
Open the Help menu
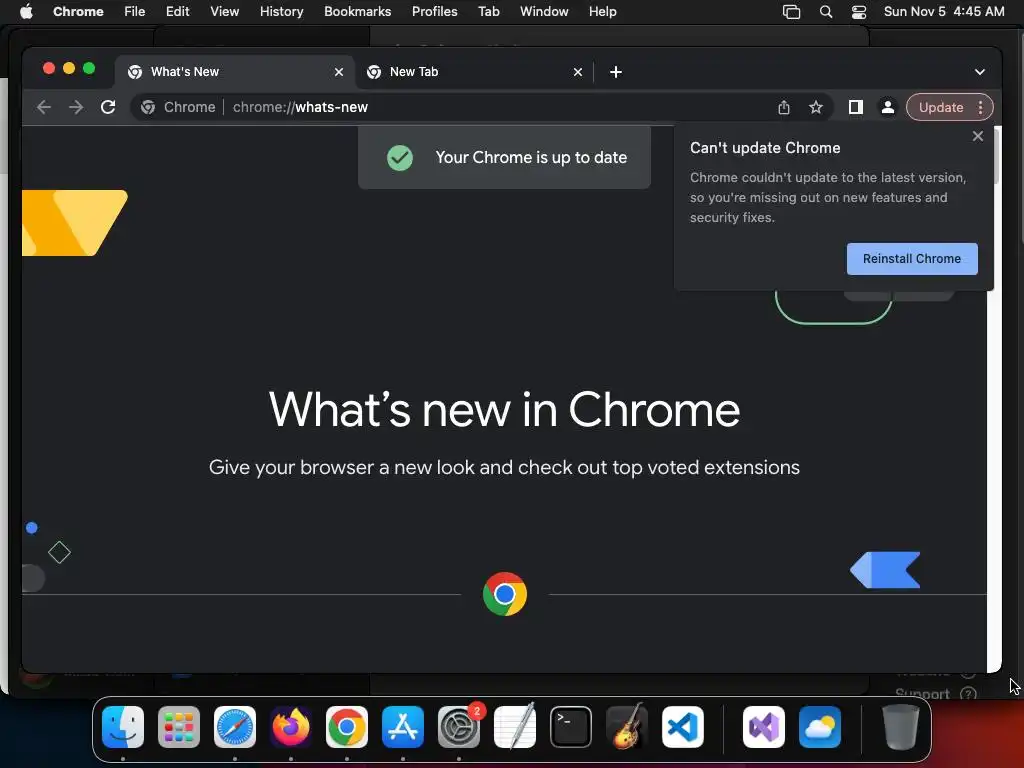(602, 12)
